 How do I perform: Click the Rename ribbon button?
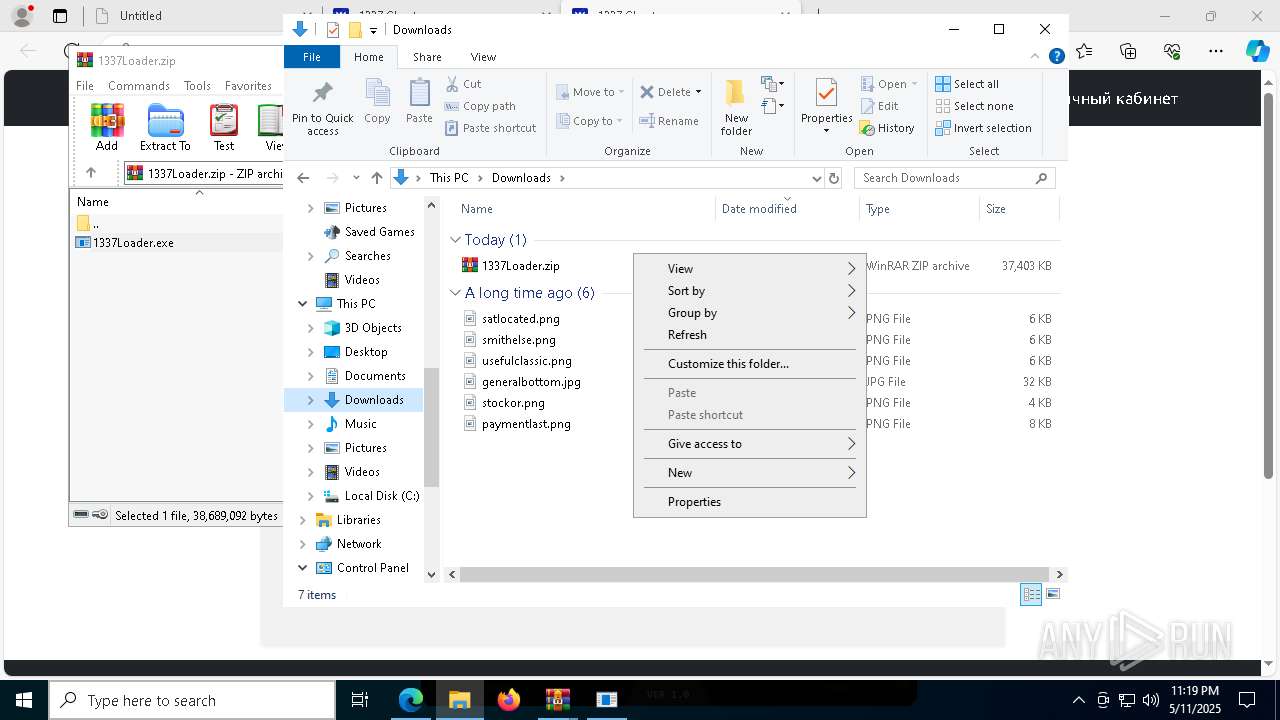click(669, 121)
